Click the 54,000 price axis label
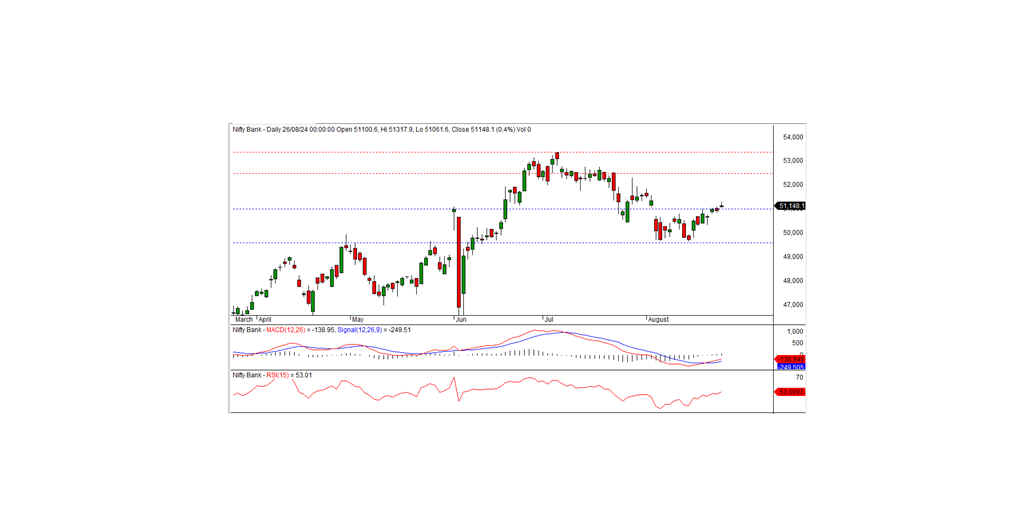The image size is (1020, 521). pos(793,137)
